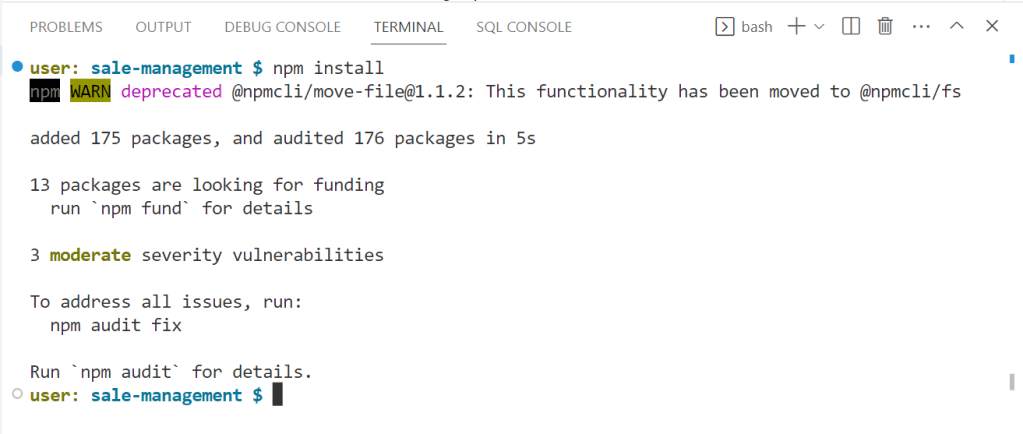The image size is (1023, 434).
Task: Click hollow circle marker at last prompt
Action: click(17, 395)
